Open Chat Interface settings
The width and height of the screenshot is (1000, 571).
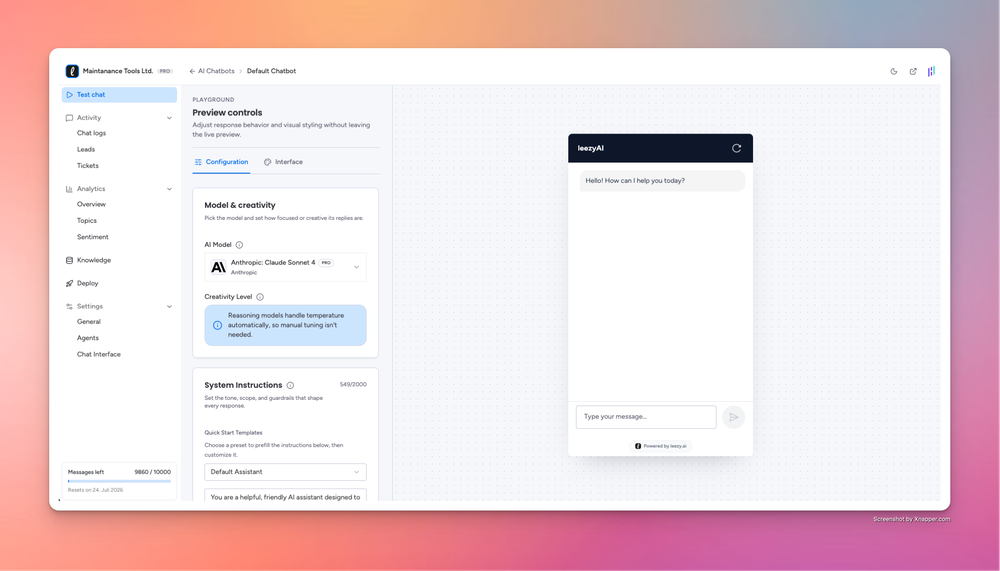point(99,355)
